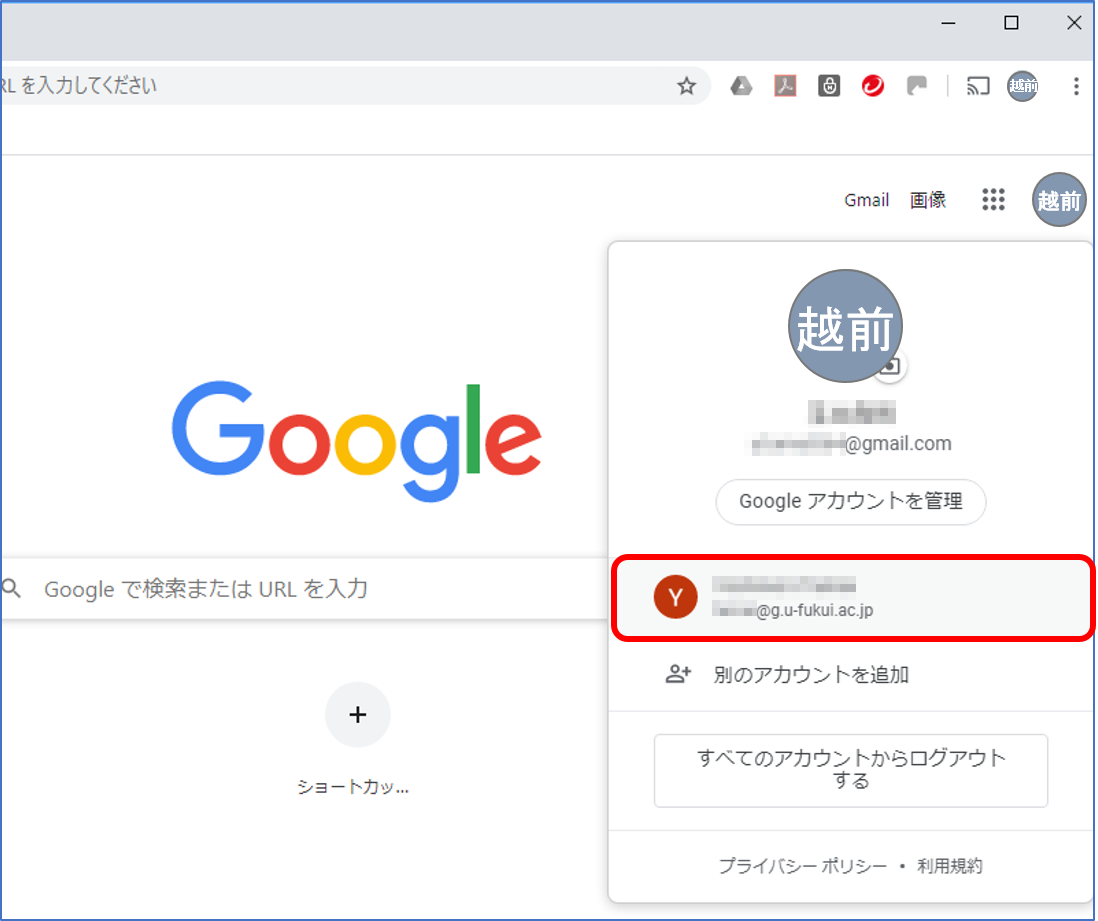Open the プライバシー ポリシー link

tap(802, 866)
